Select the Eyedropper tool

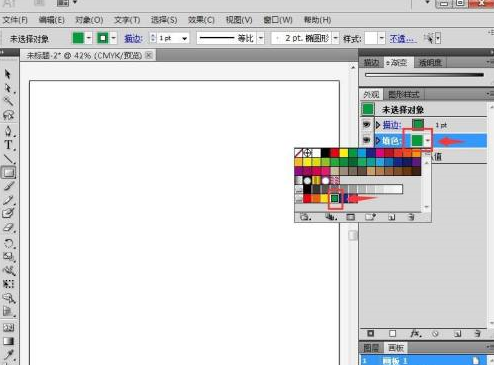[8, 355]
